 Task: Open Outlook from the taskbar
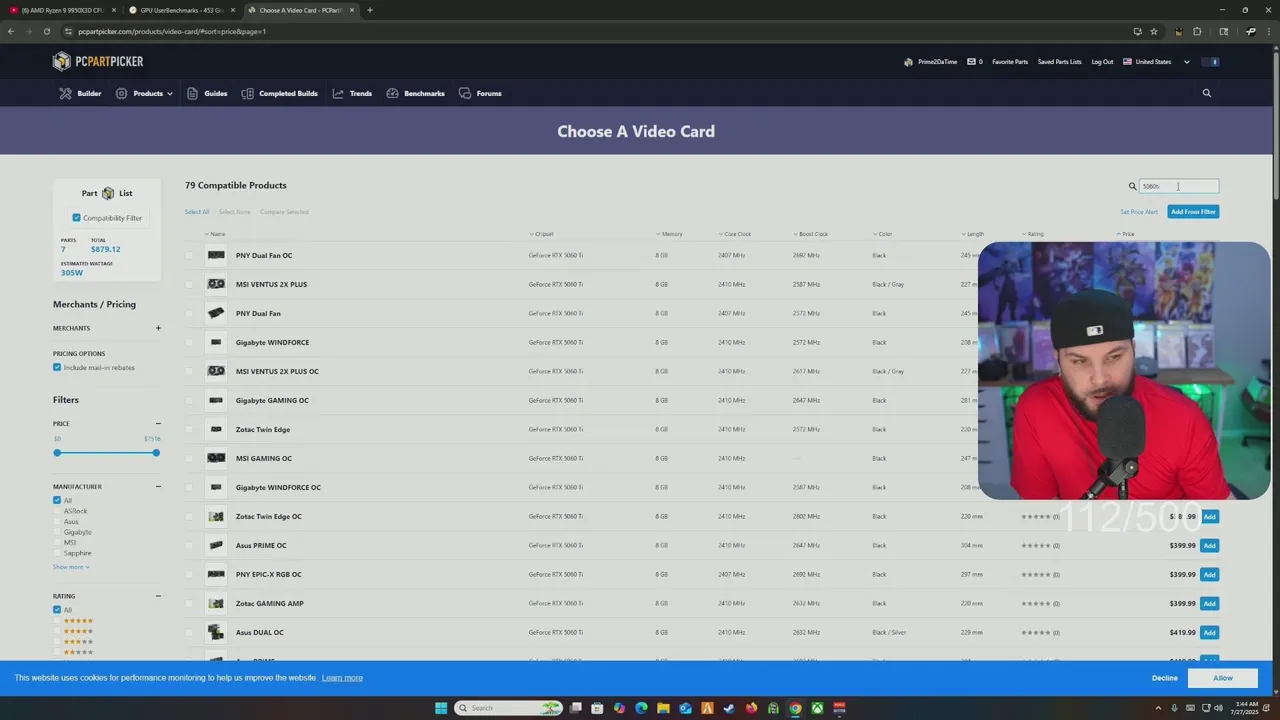pos(685,708)
